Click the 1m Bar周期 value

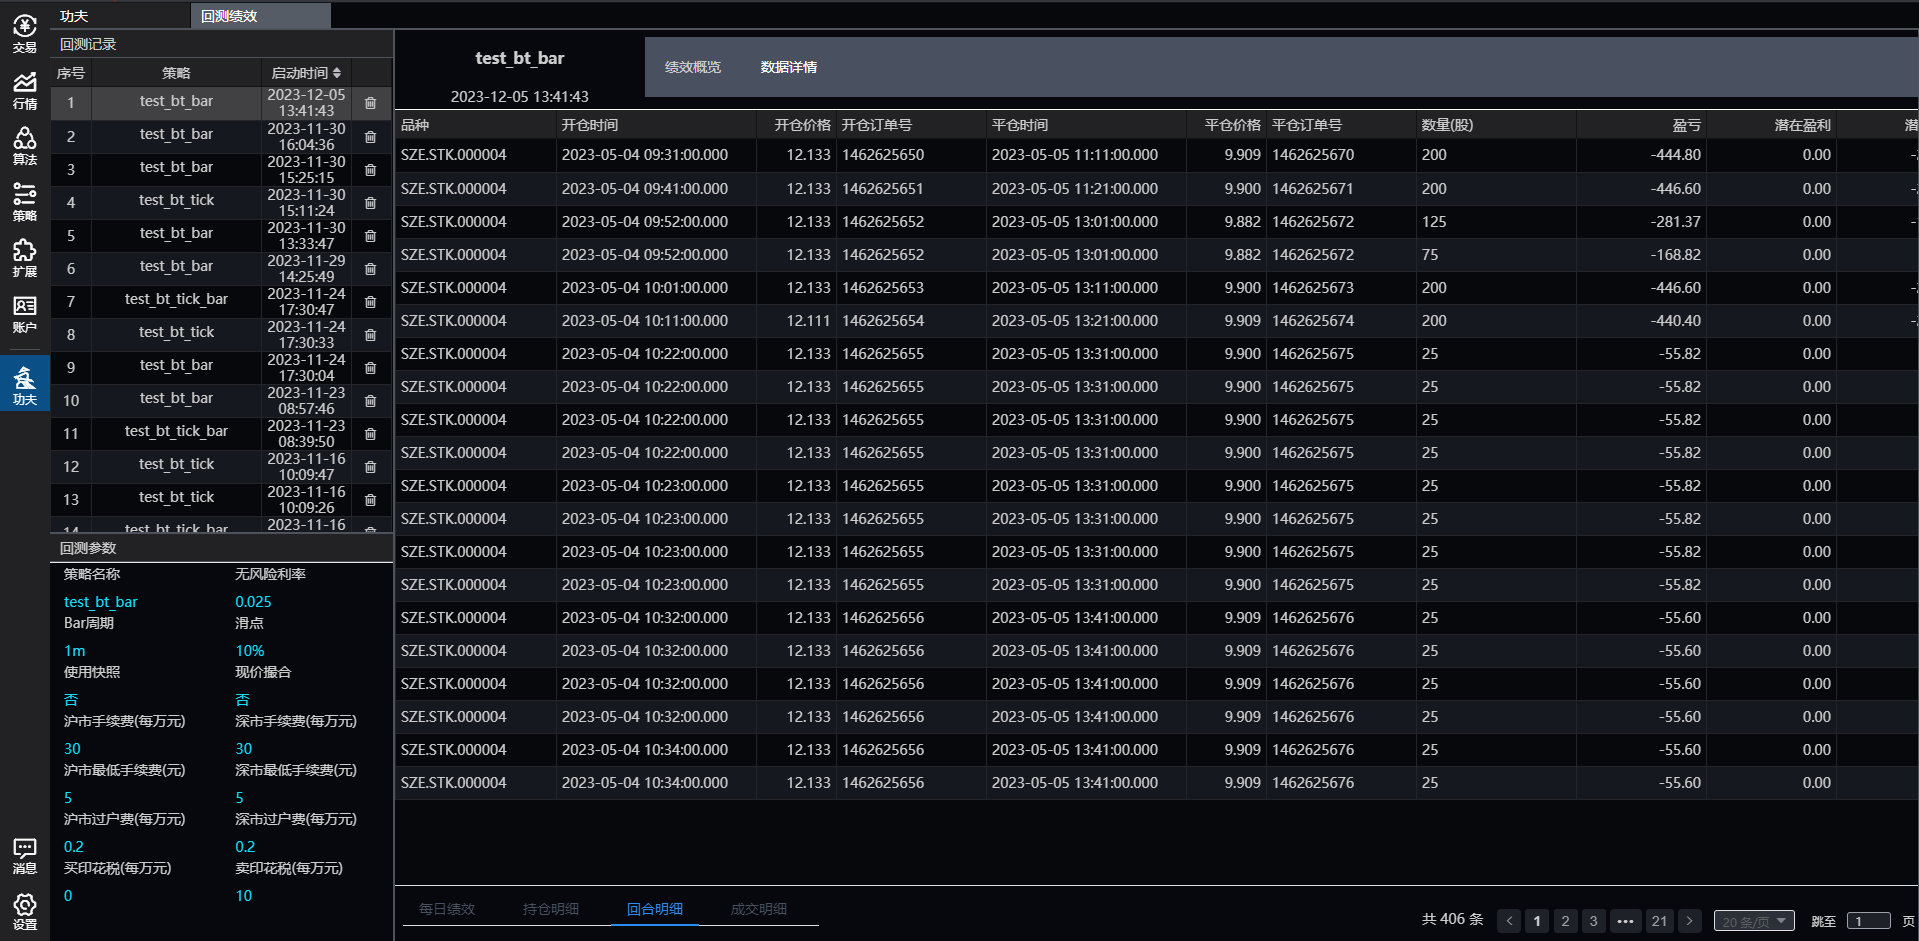coord(75,651)
